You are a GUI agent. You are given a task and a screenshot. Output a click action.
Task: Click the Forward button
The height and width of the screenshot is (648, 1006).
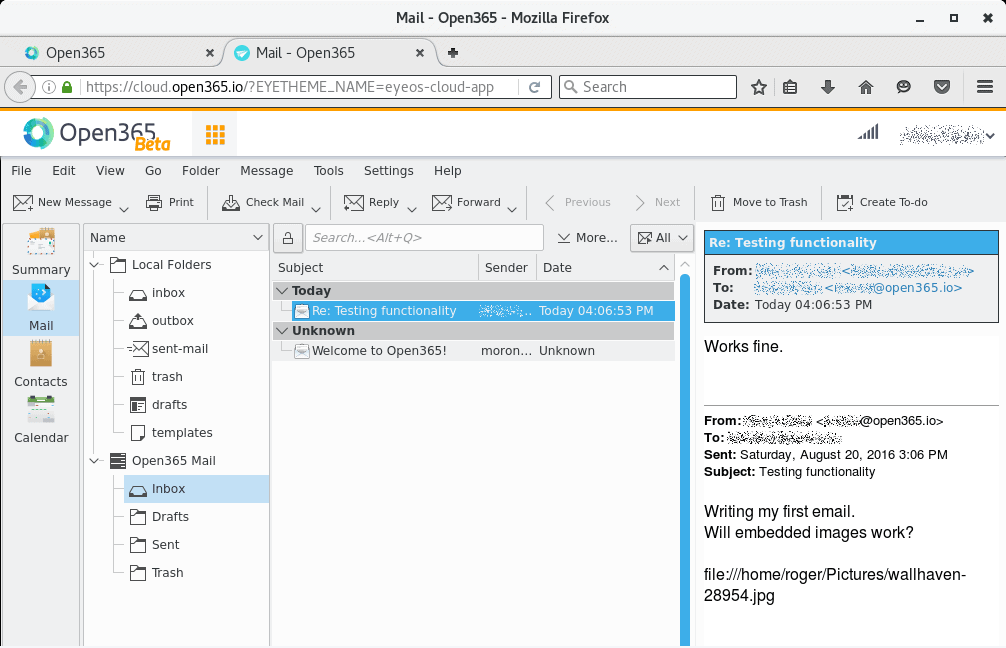(x=467, y=202)
